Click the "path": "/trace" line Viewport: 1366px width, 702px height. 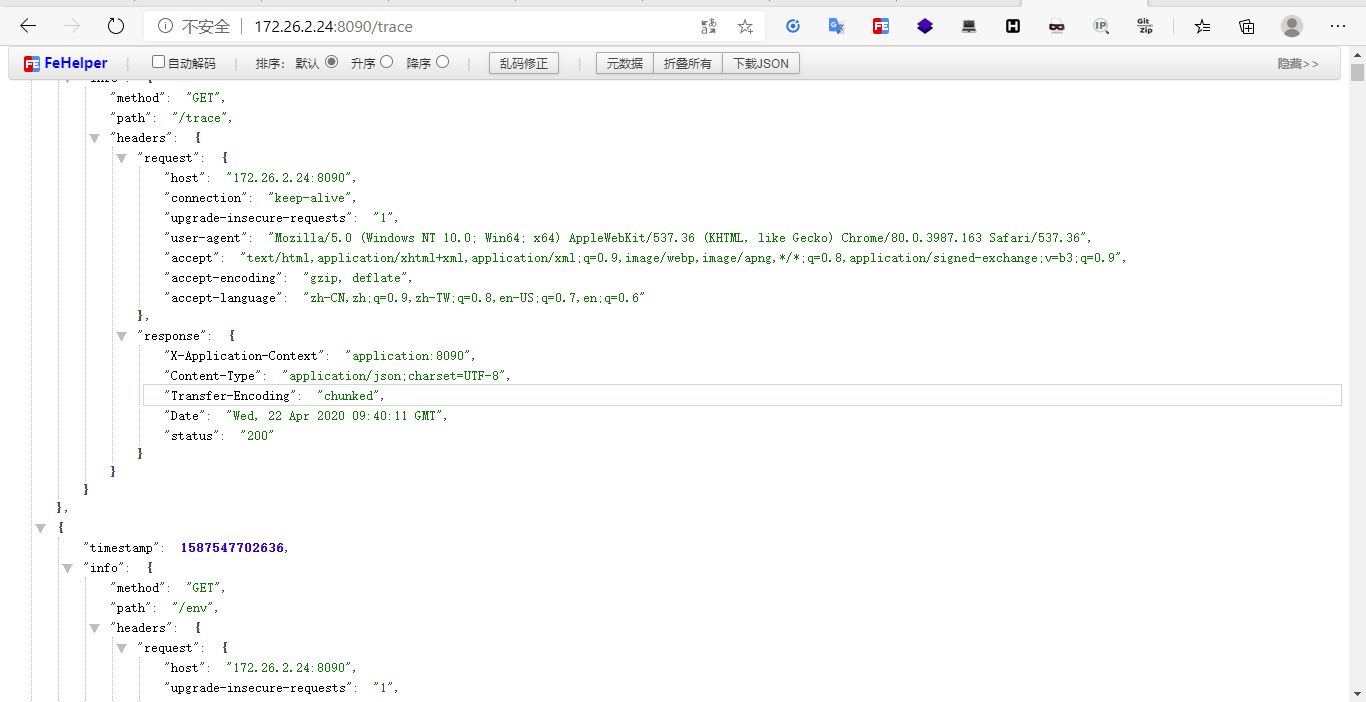coord(172,118)
